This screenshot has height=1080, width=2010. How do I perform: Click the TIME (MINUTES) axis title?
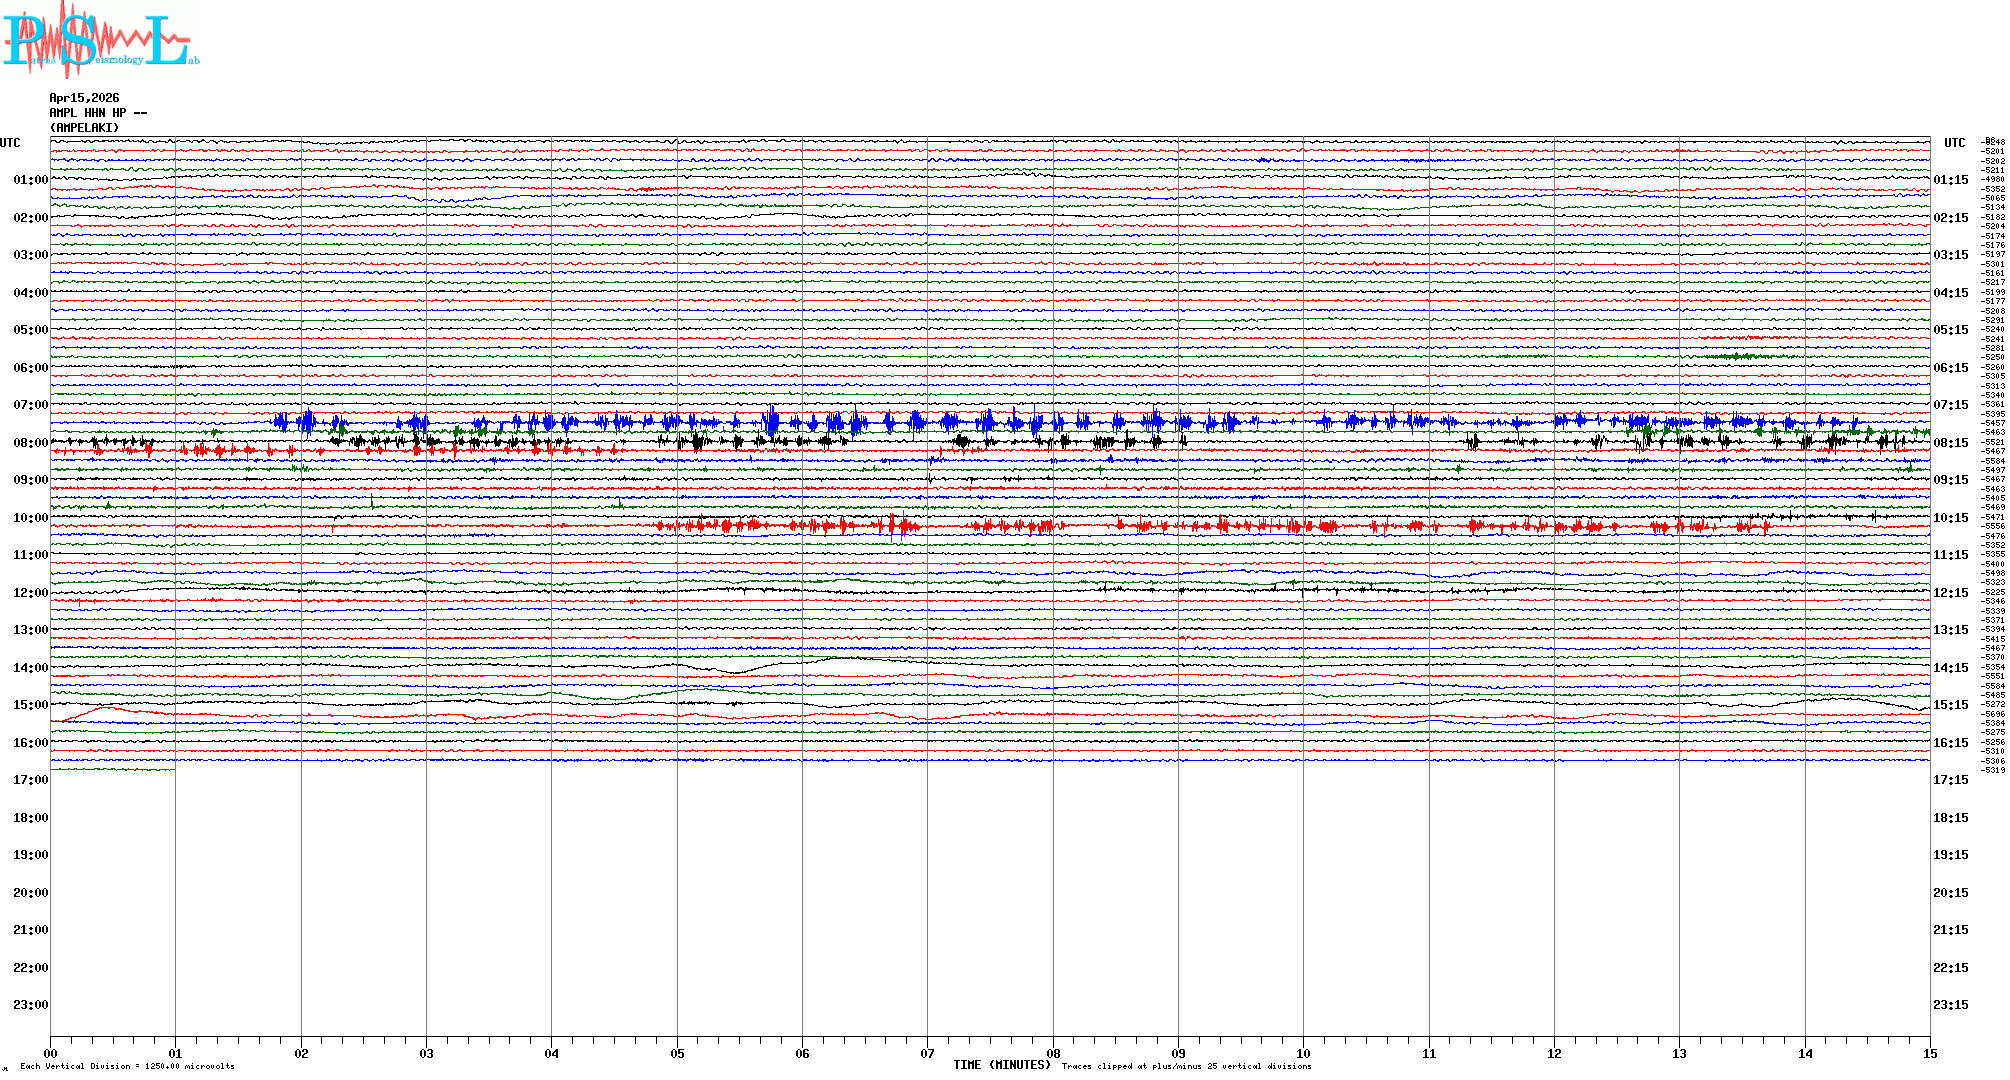(1001, 1065)
